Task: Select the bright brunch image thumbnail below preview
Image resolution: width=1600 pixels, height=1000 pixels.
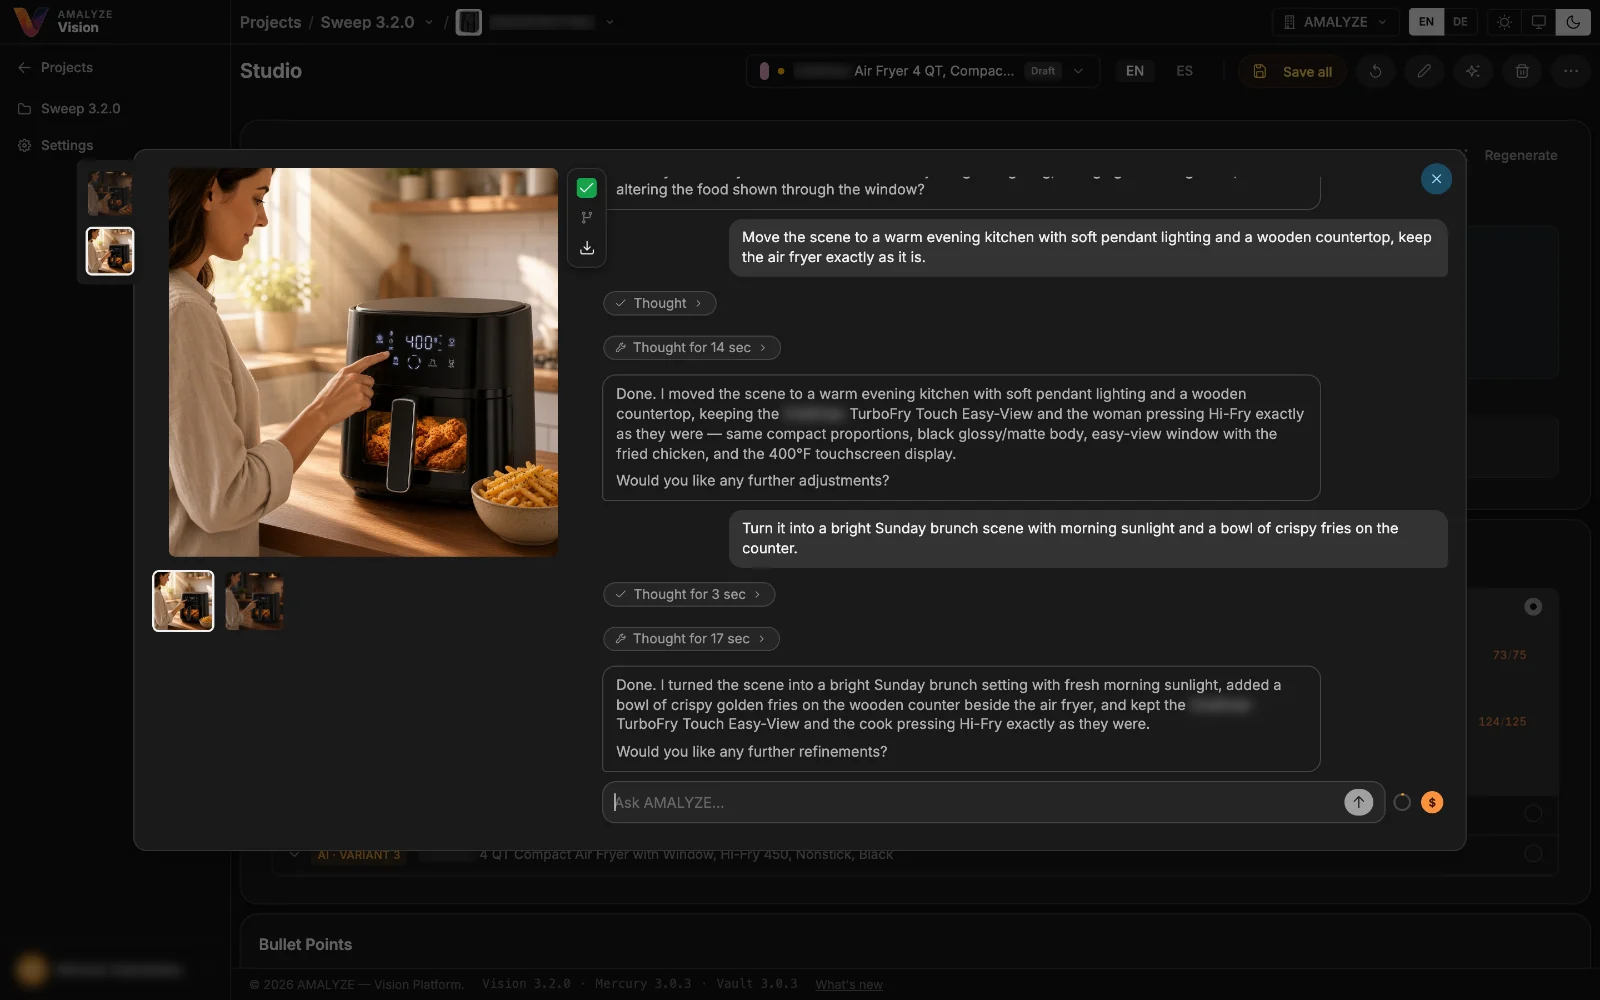Action: (x=183, y=601)
